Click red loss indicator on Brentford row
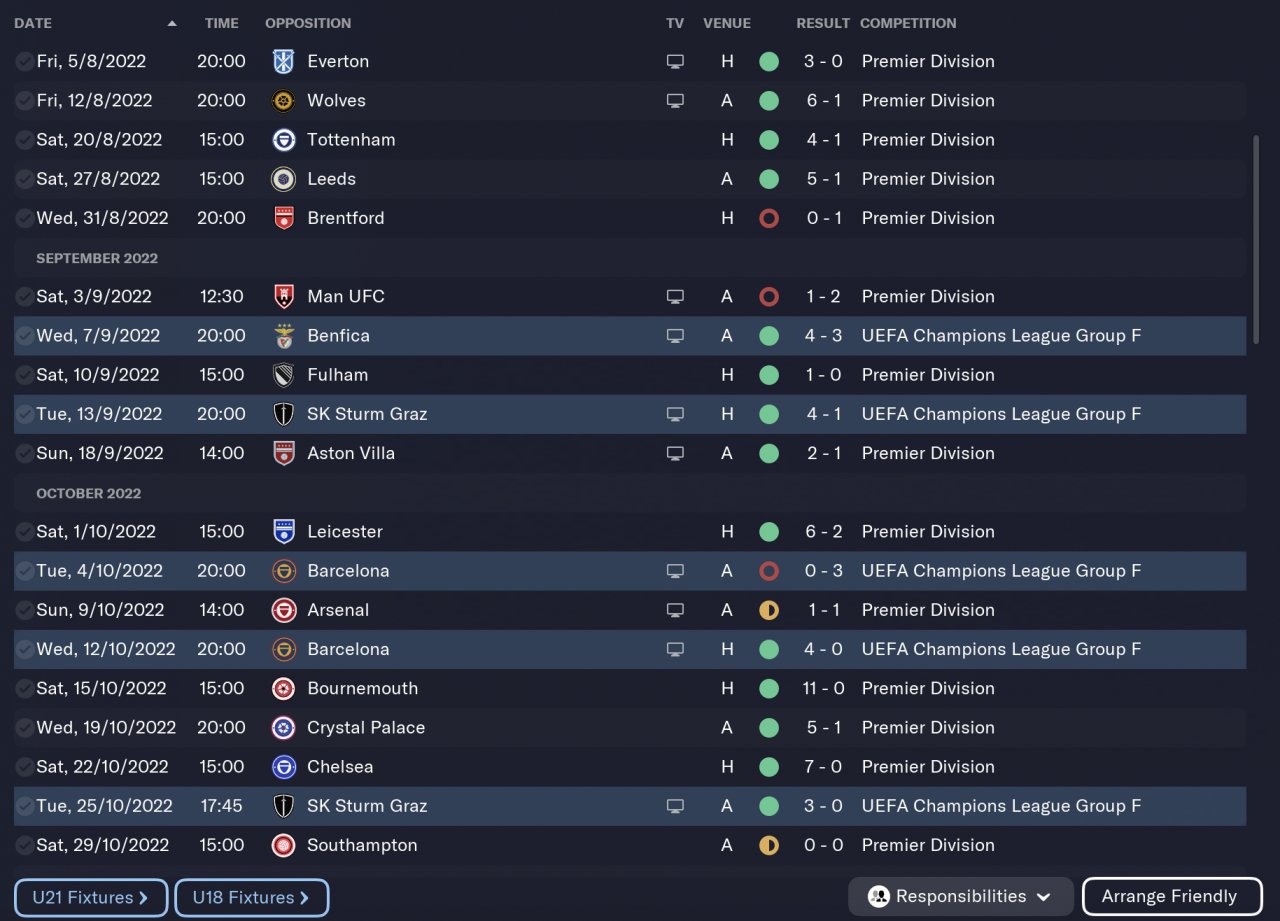 (768, 218)
